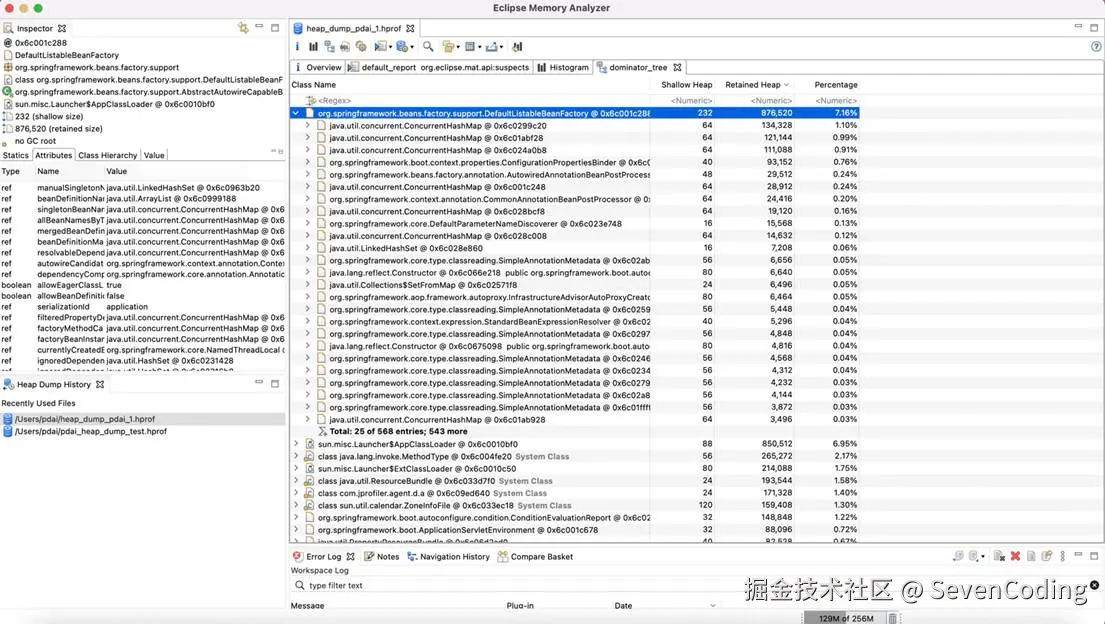Open export dropdown arrow
This screenshot has width=1105, height=624.
tap(501, 47)
